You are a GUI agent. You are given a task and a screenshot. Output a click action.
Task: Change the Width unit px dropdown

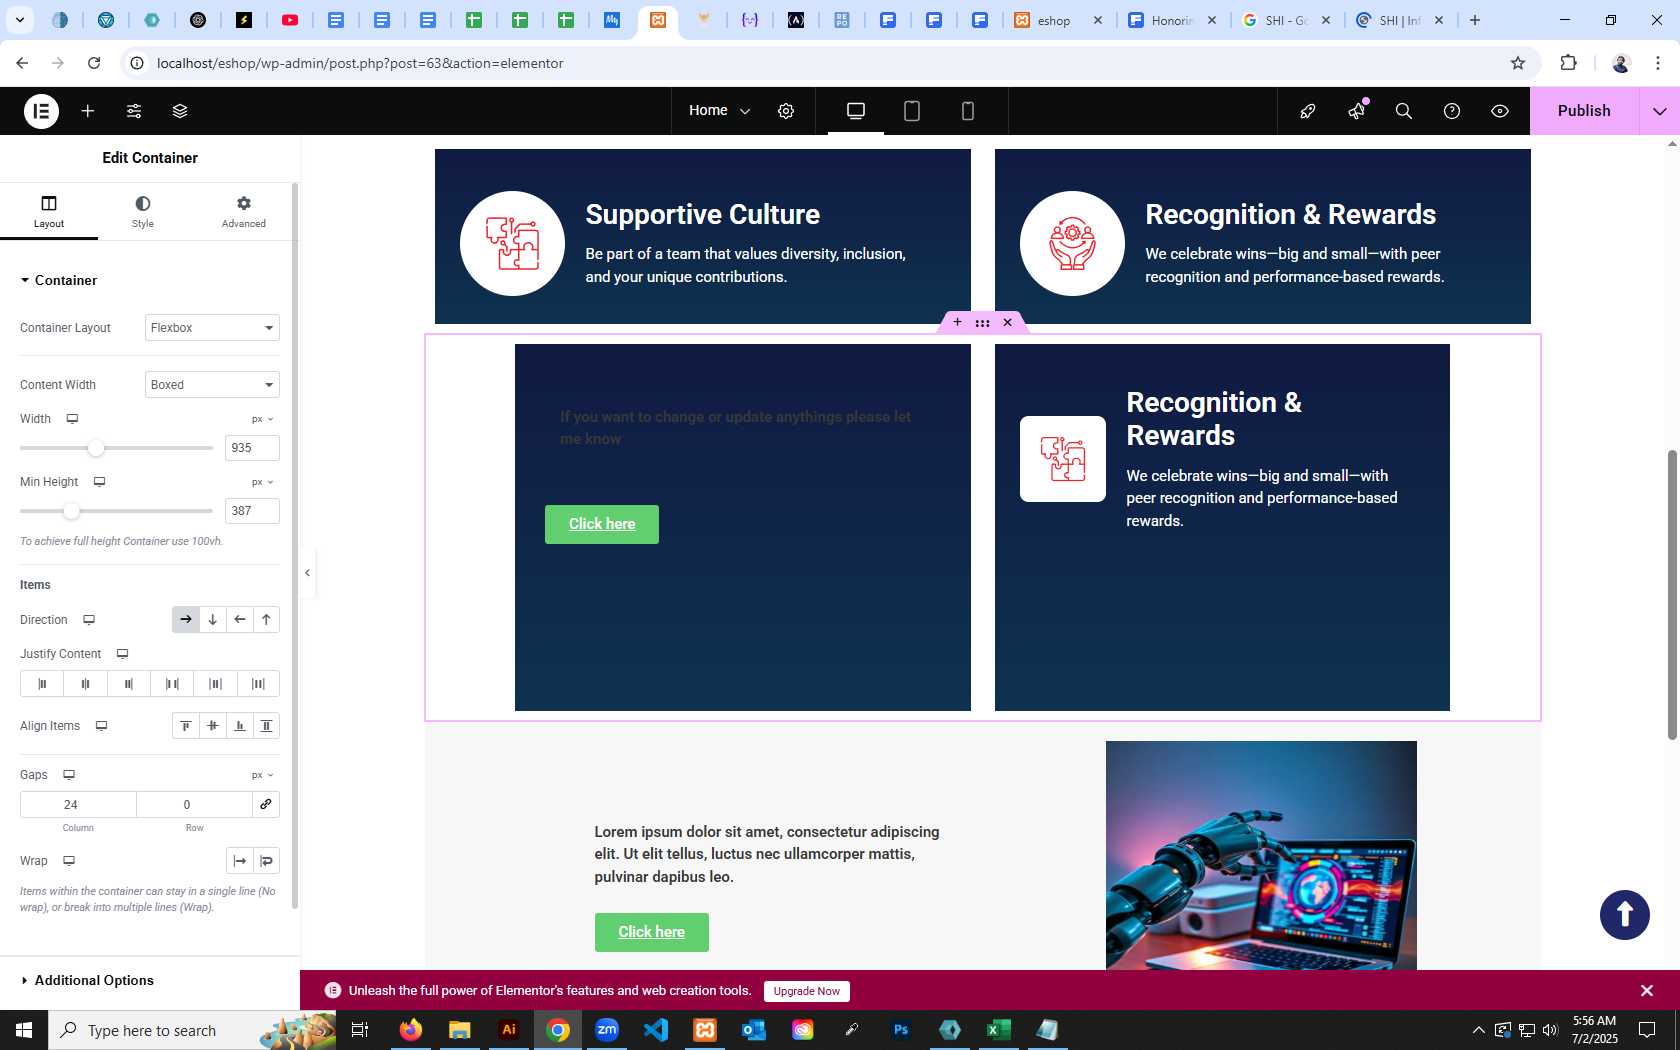coord(263,419)
